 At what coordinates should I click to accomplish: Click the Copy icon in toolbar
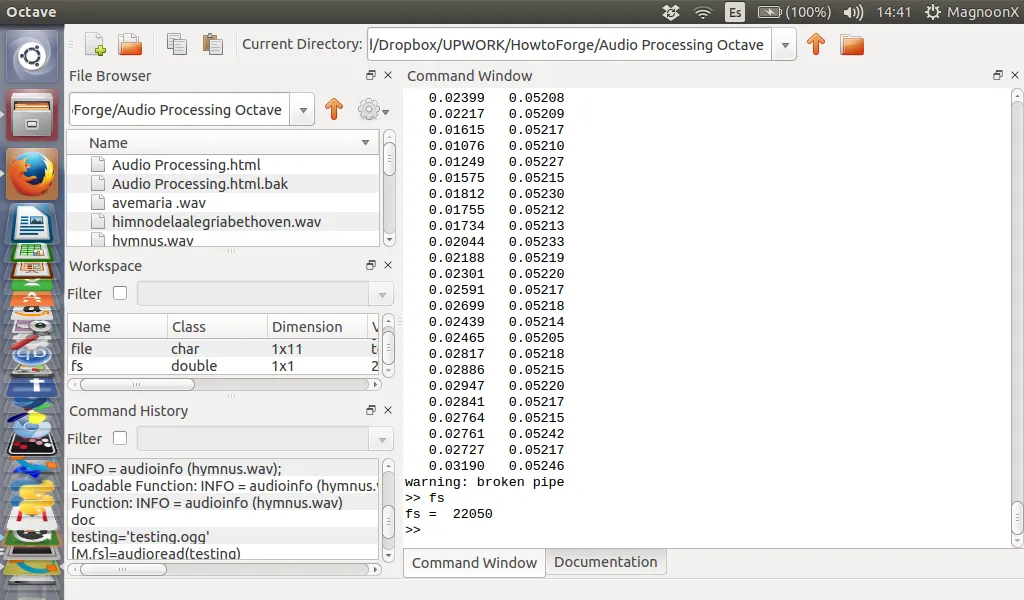pyautogui.click(x=177, y=44)
